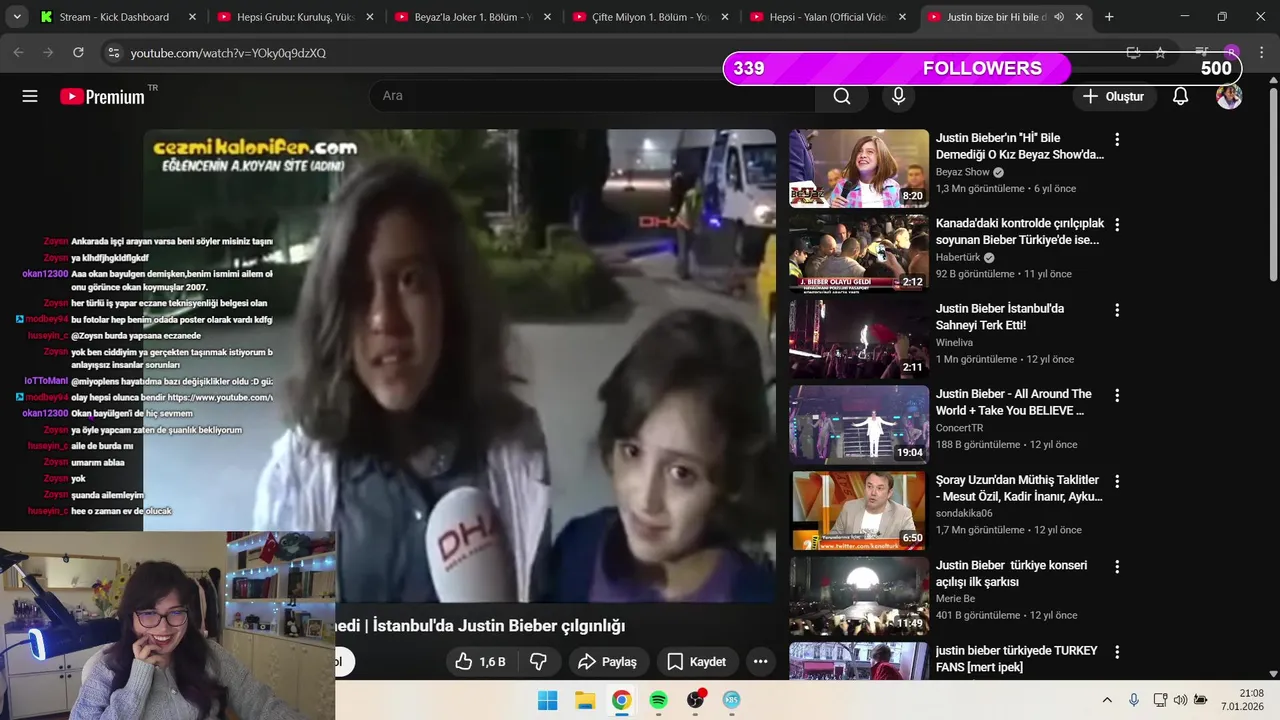Open Şoray Uzun'dan Müthiş Taklitler title
The height and width of the screenshot is (720, 1280).
point(1019,488)
